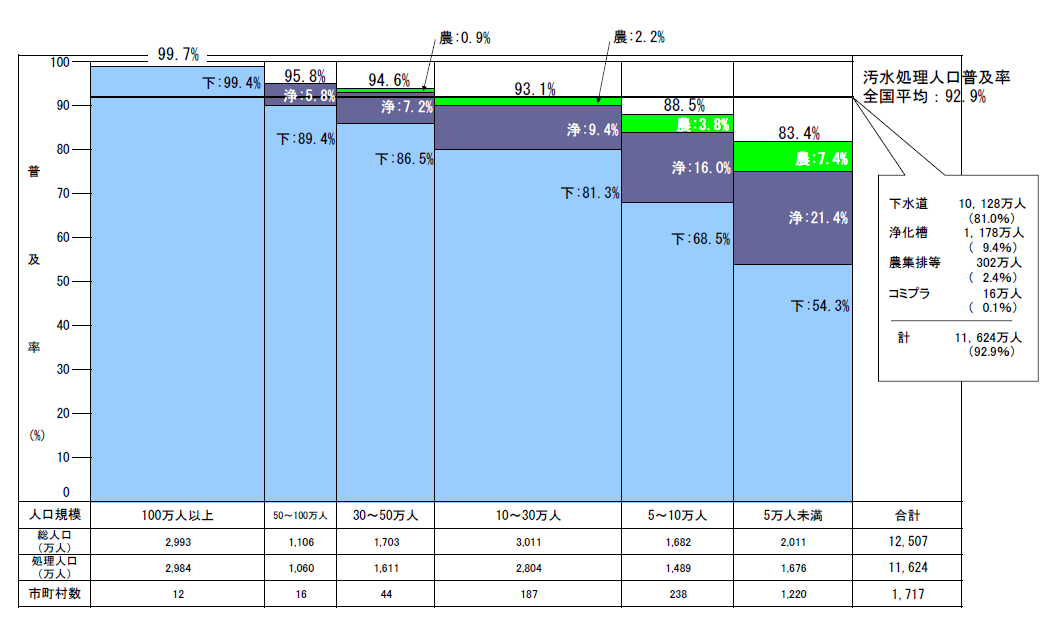Click the 1,682 total population cell
The width and height of the screenshot is (1050, 617).
pos(678,542)
